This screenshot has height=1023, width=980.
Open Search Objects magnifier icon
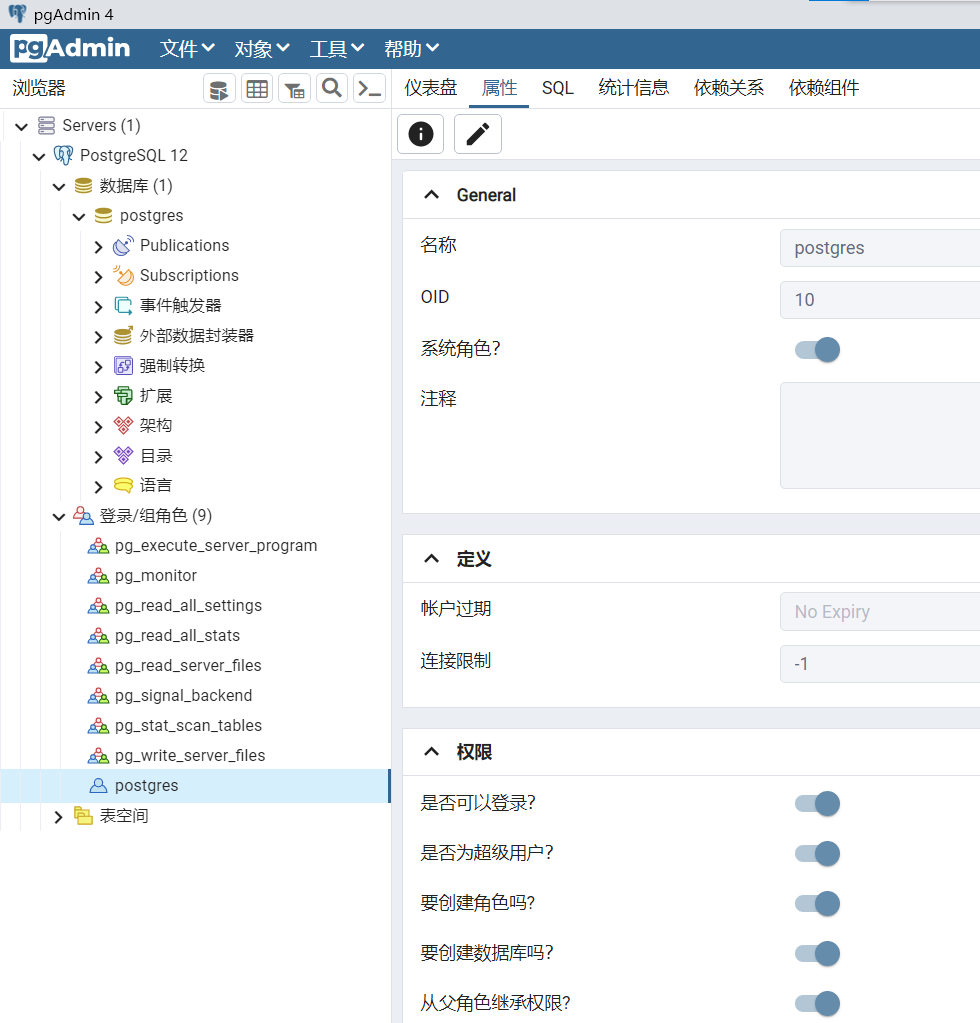[332, 89]
